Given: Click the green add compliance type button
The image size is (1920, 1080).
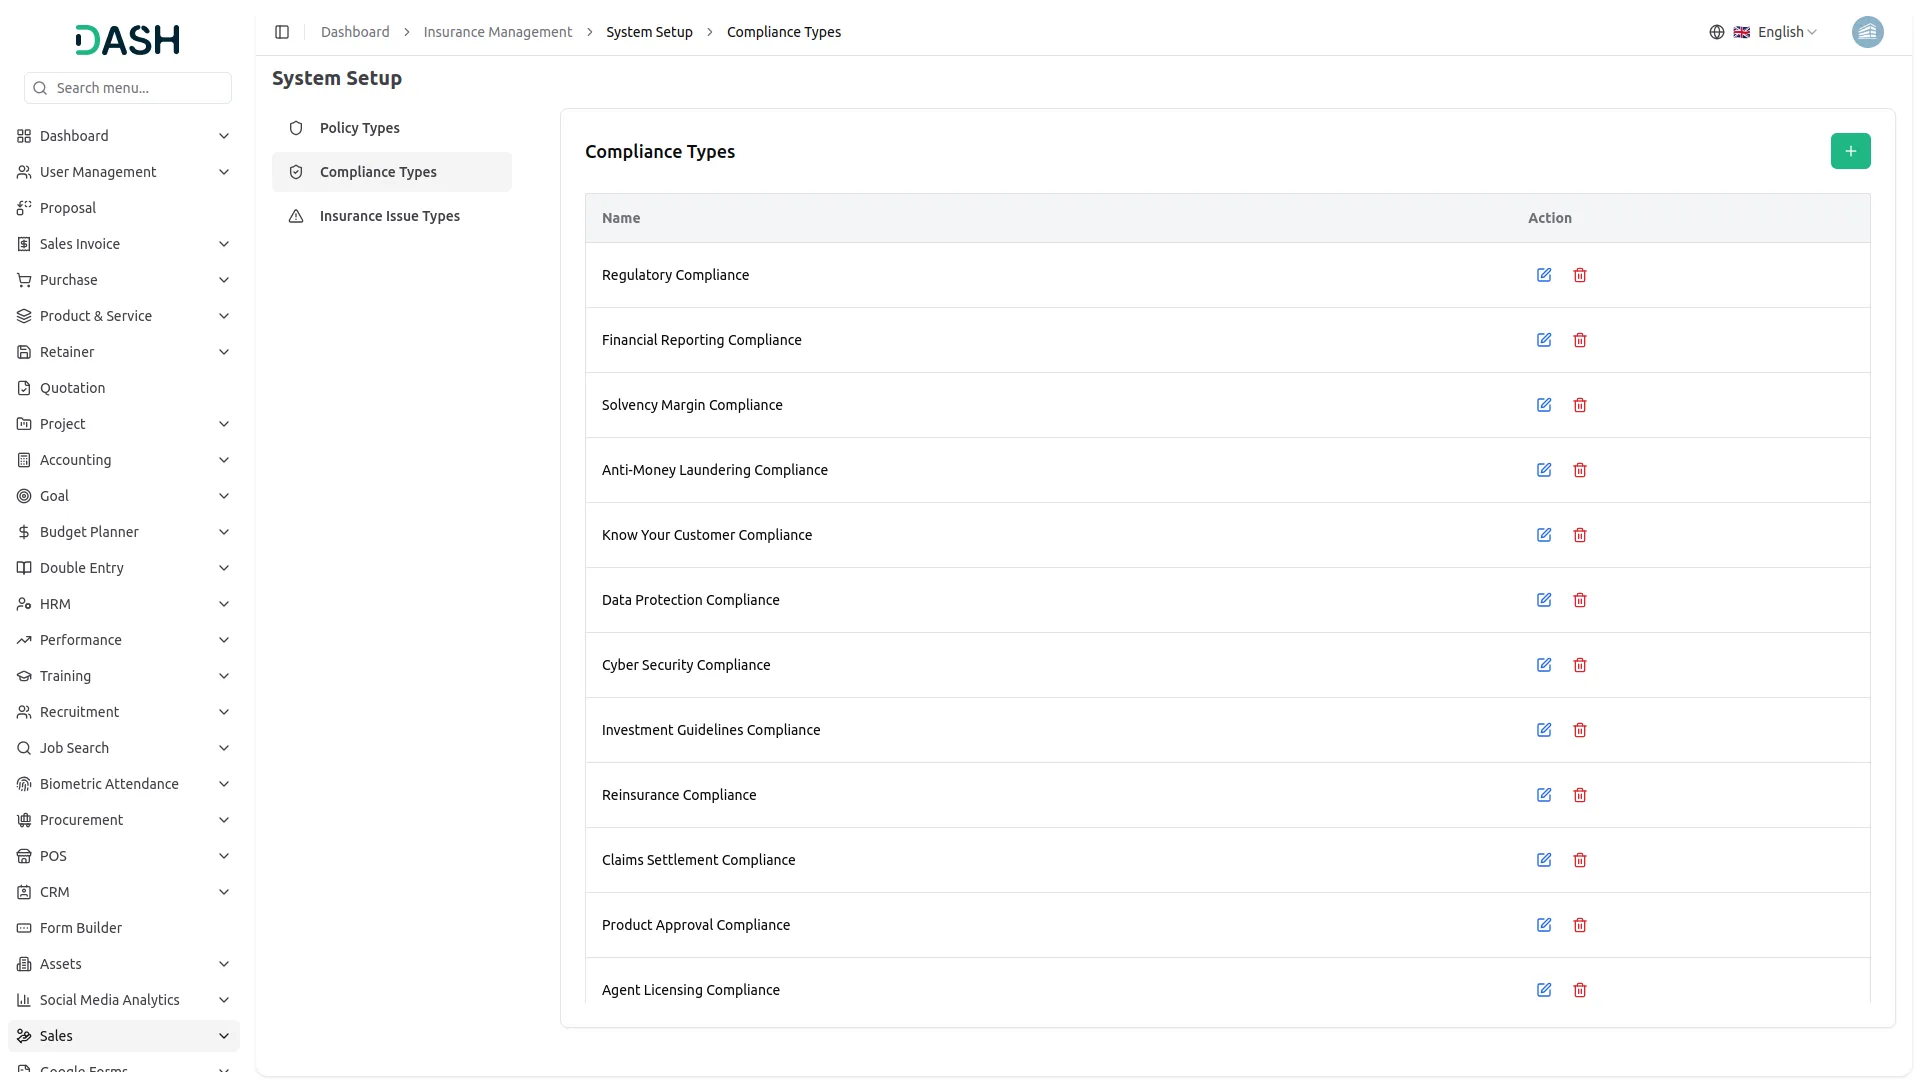Looking at the screenshot, I should 1850,151.
